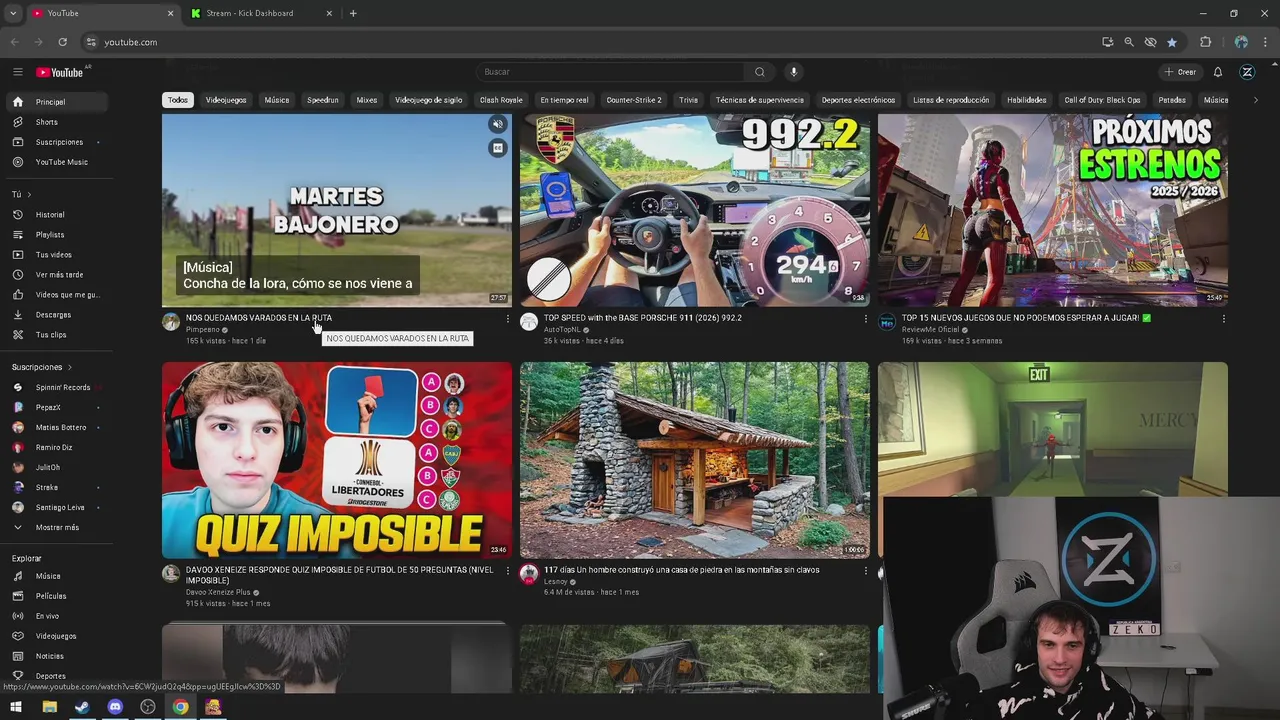Open more options for Quiz Imposible video
The width and height of the screenshot is (1280, 720).
pos(508,571)
